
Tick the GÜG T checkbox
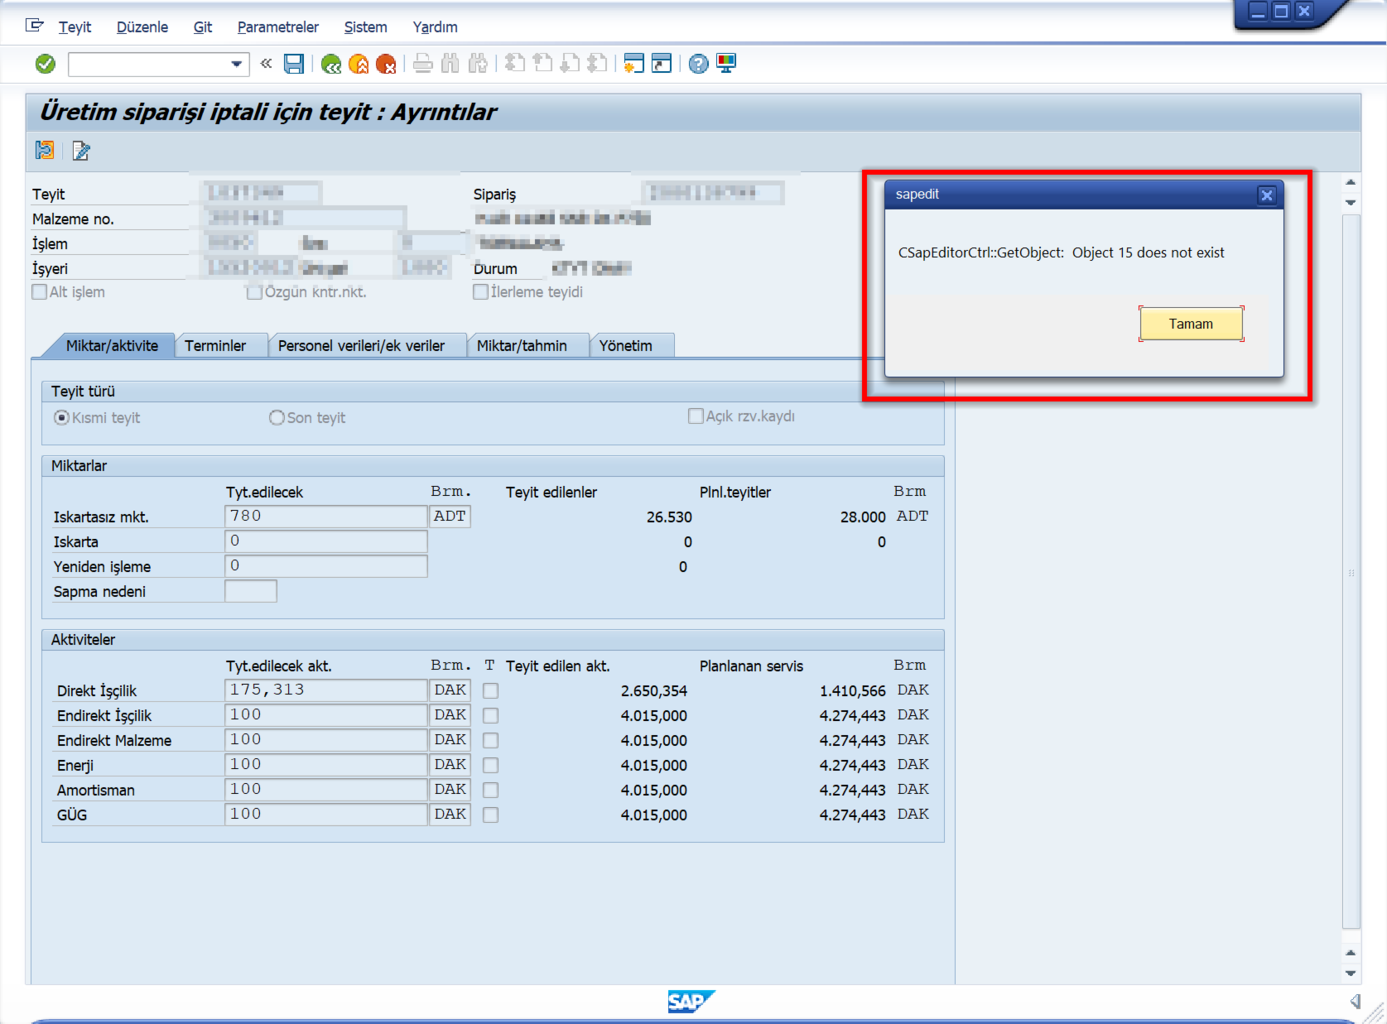click(491, 815)
